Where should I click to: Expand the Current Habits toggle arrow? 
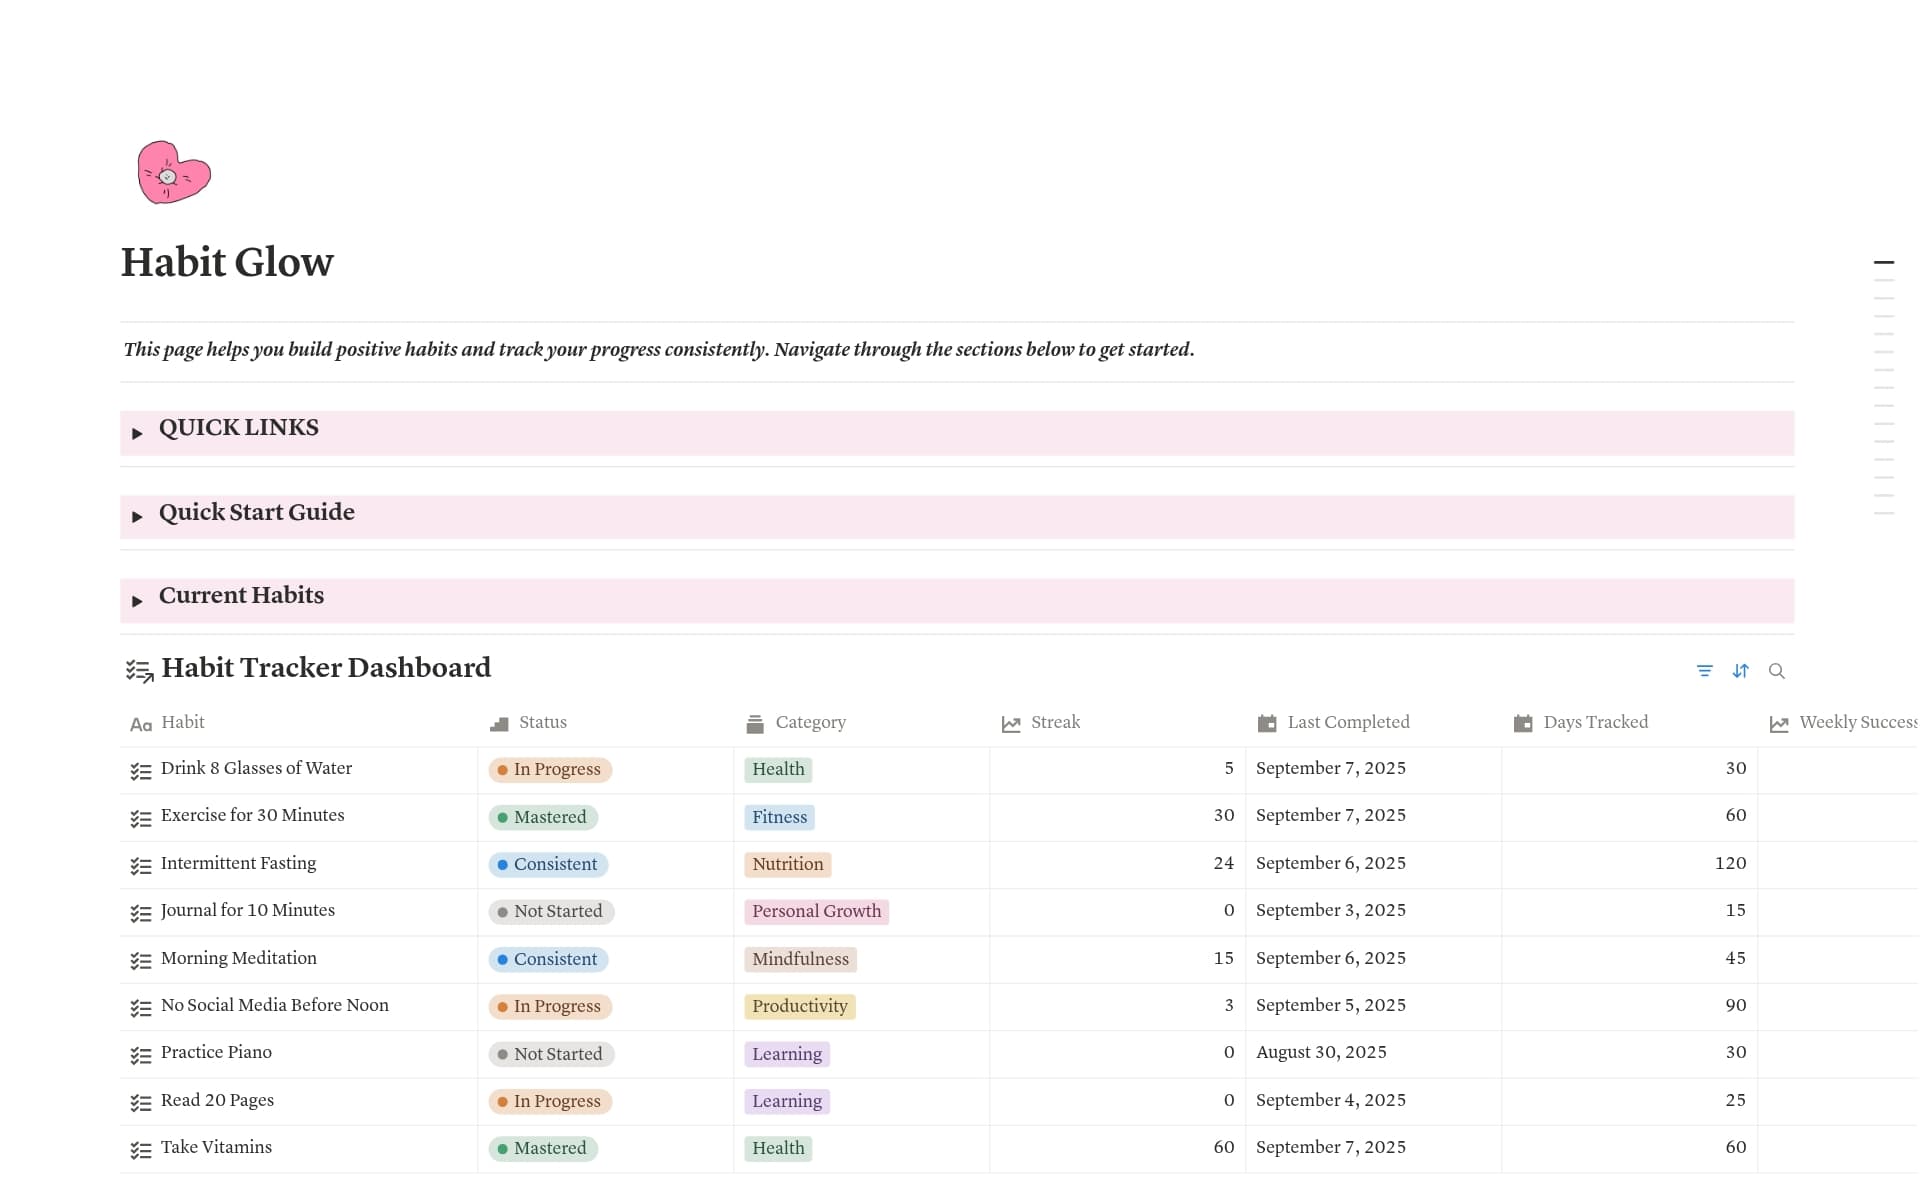pos(137,601)
